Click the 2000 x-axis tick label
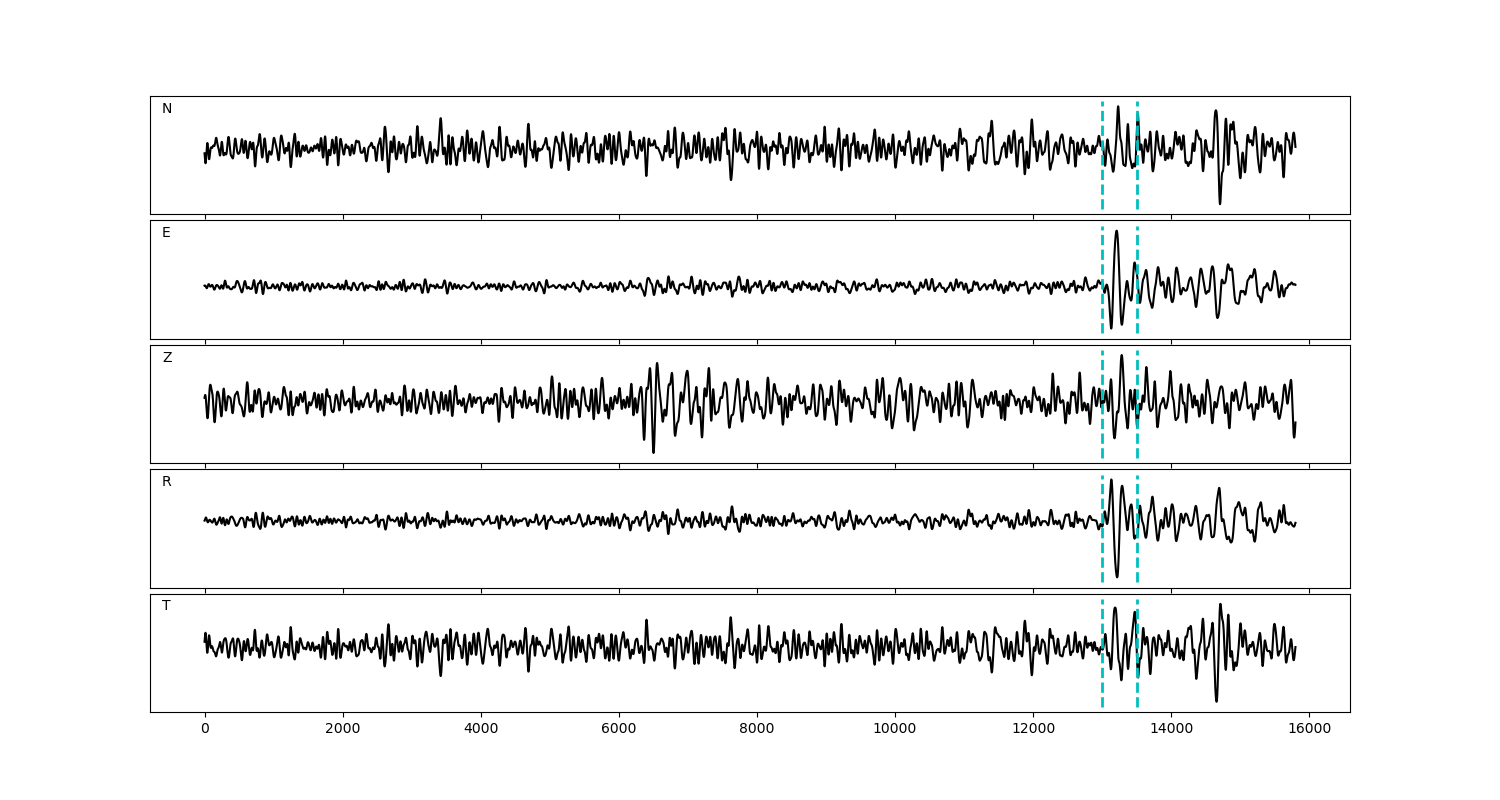 [343, 729]
